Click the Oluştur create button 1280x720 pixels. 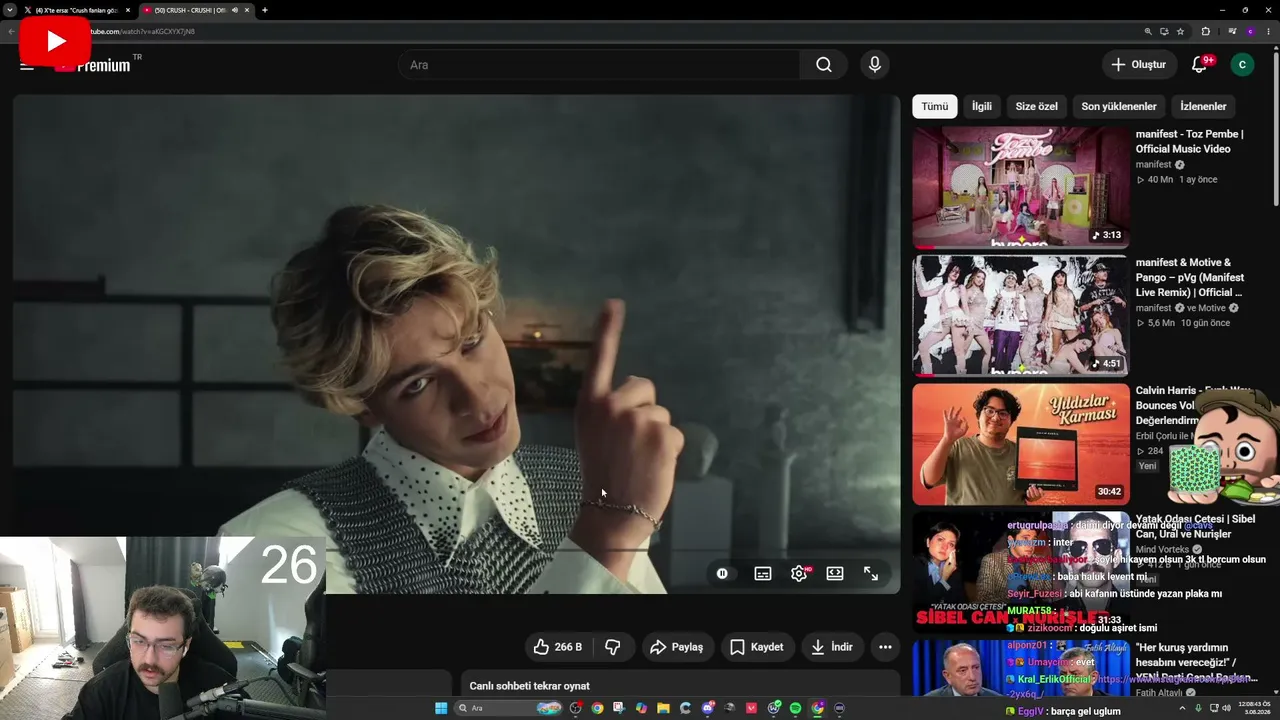point(1138,65)
